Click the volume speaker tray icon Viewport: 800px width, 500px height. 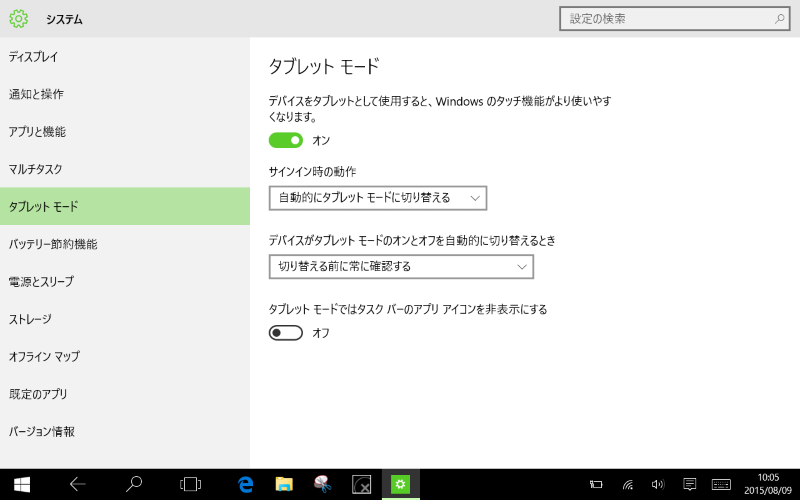(658, 484)
